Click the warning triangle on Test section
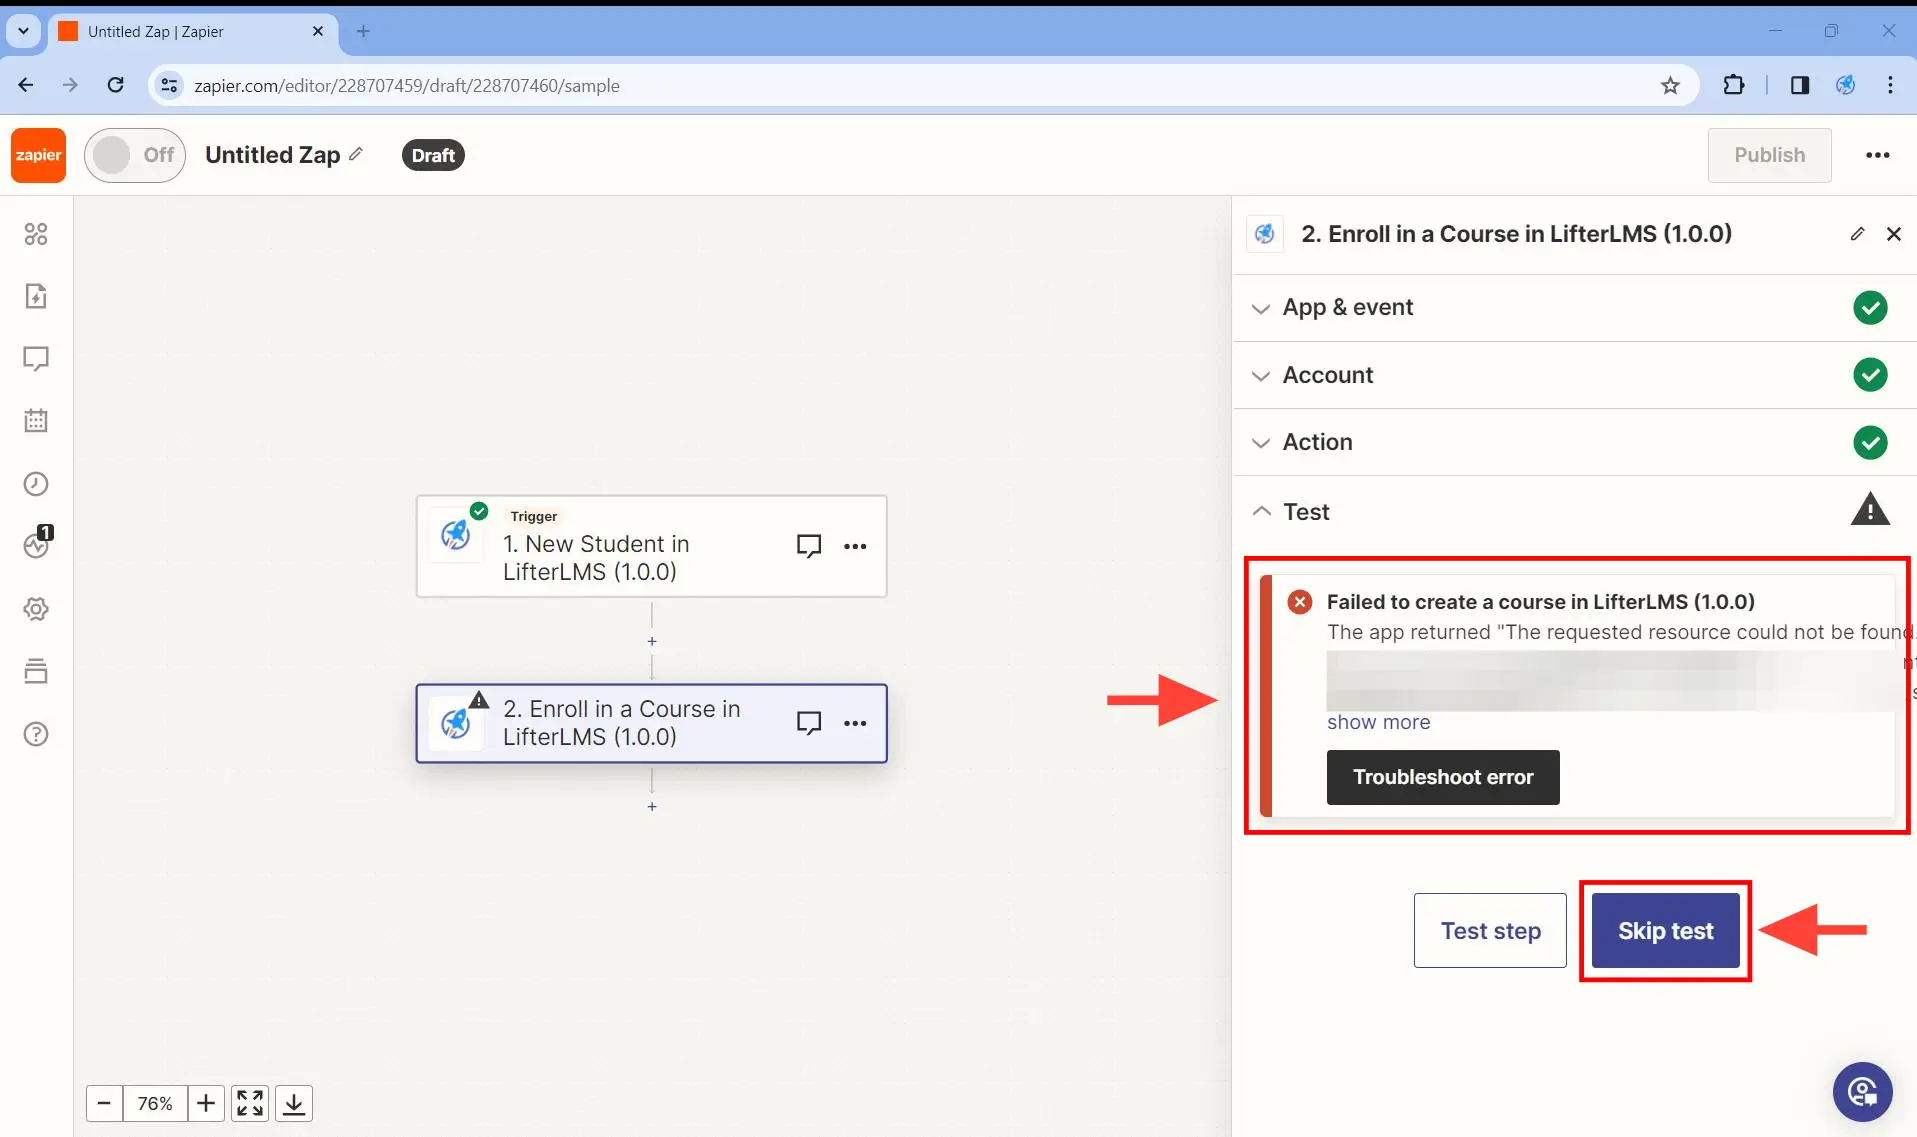The image size is (1917, 1137). click(1869, 510)
